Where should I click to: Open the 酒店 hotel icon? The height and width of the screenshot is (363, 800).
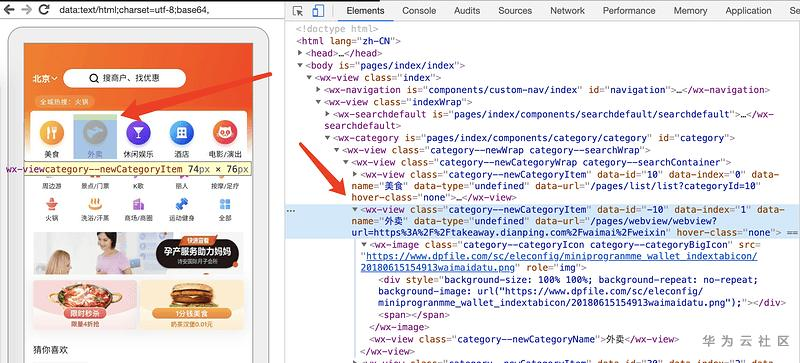click(x=182, y=133)
